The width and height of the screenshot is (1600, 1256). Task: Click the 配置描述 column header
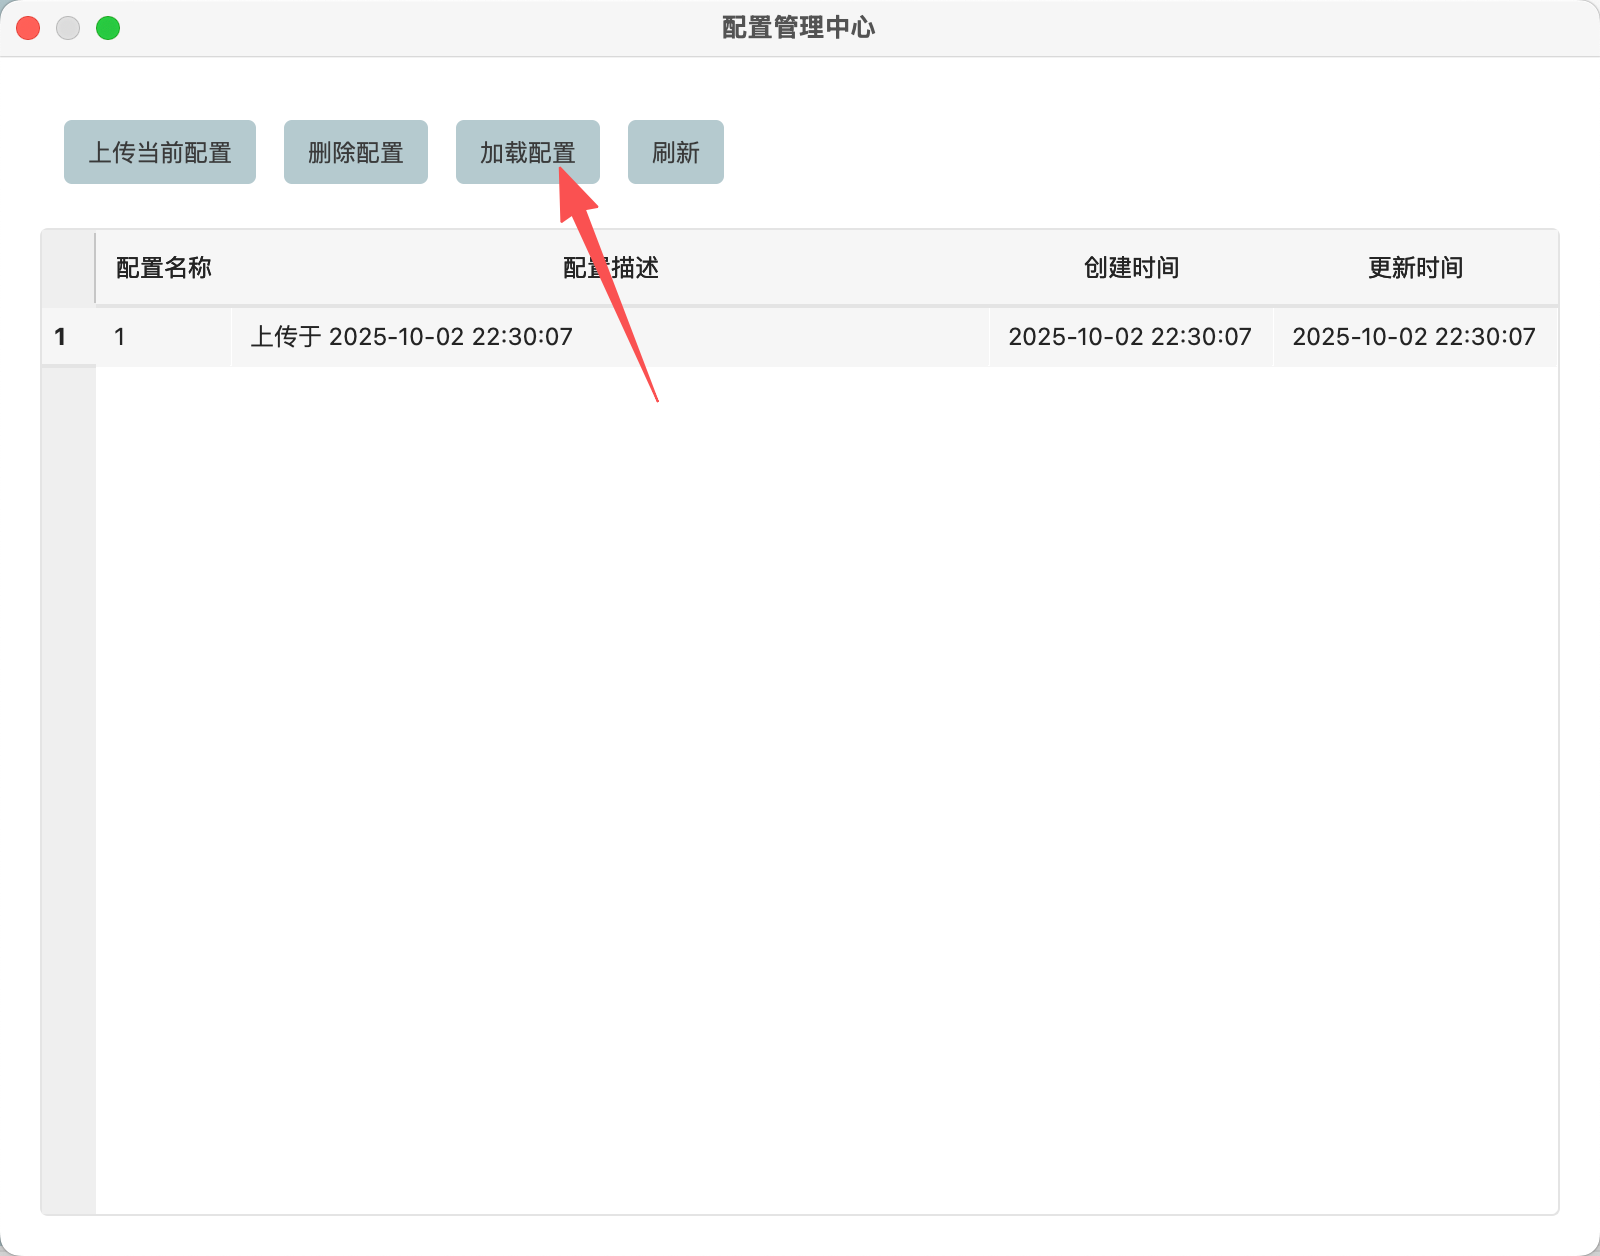pyautogui.click(x=610, y=268)
